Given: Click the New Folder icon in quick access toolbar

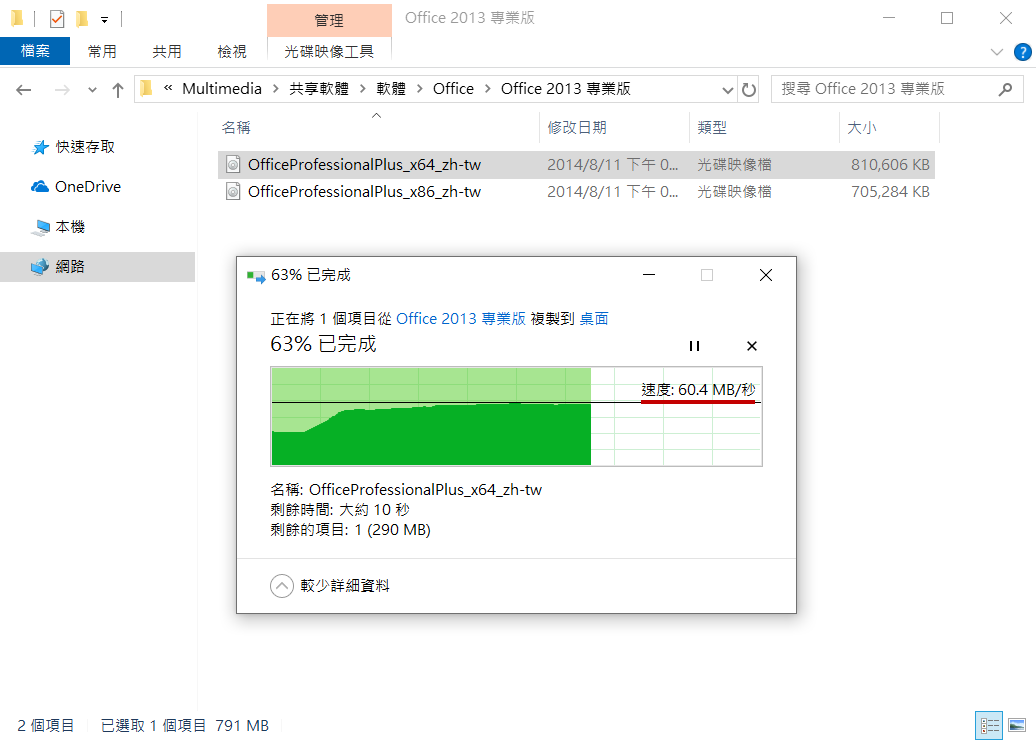Looking at the screenshot, I should click(82, 18).
